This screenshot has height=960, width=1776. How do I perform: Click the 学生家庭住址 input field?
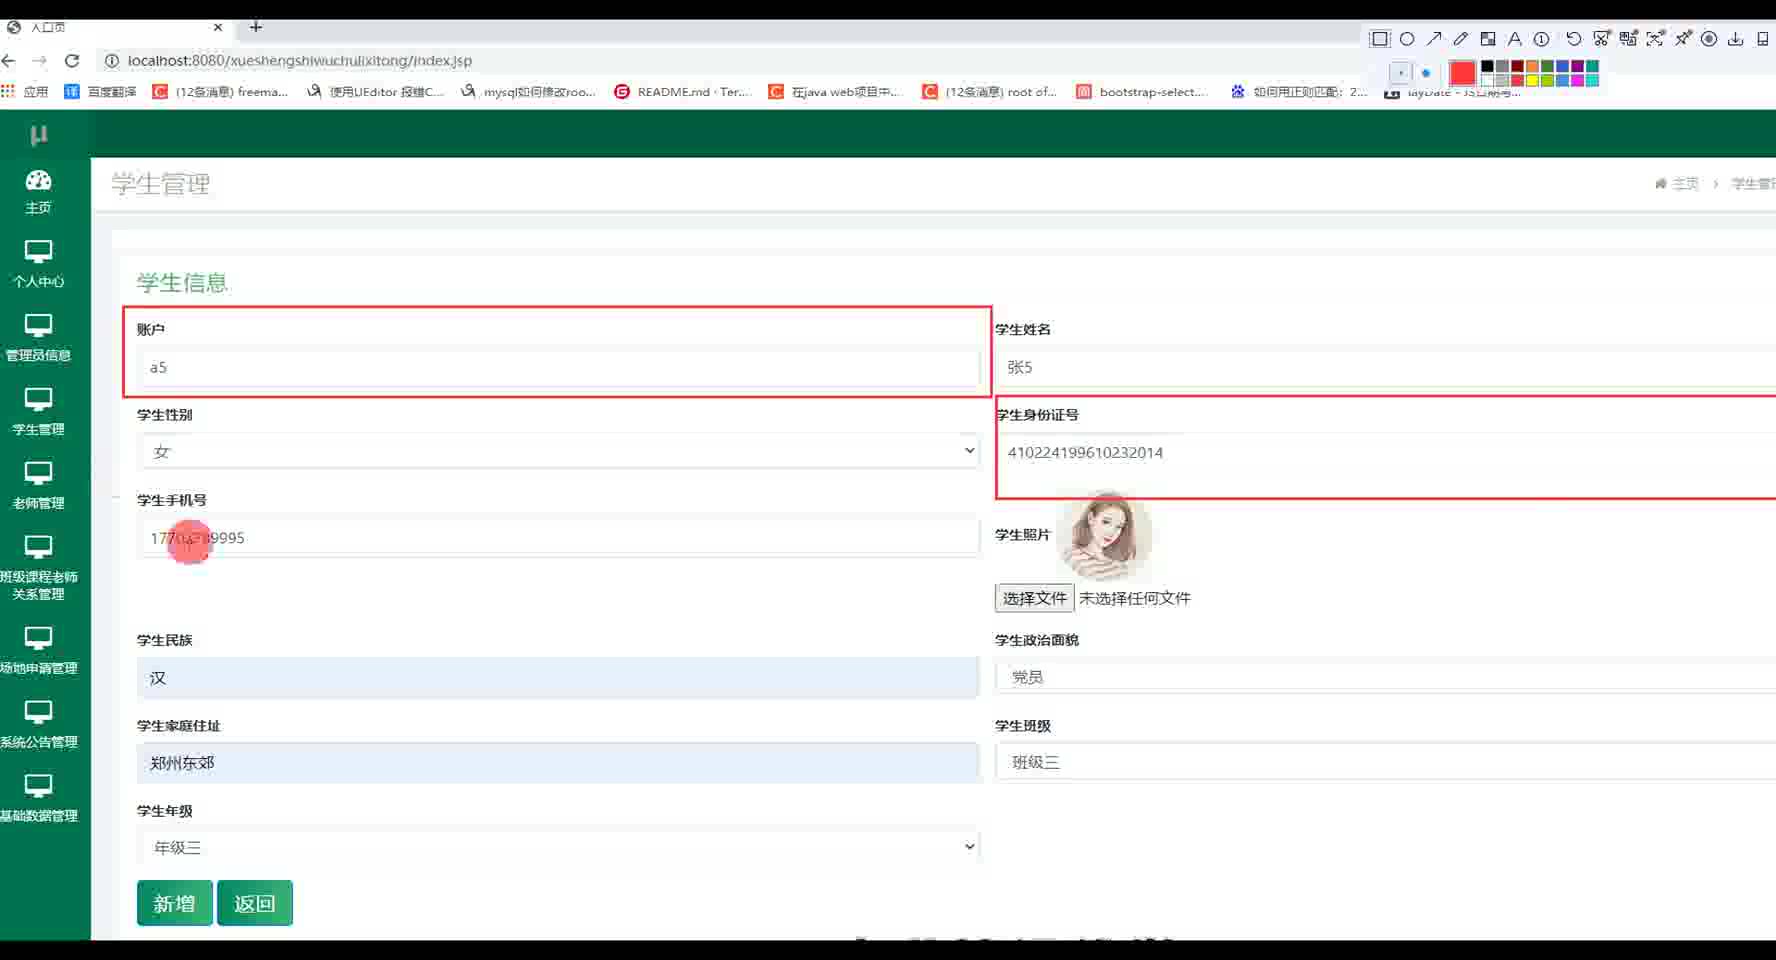click(559, 762)
